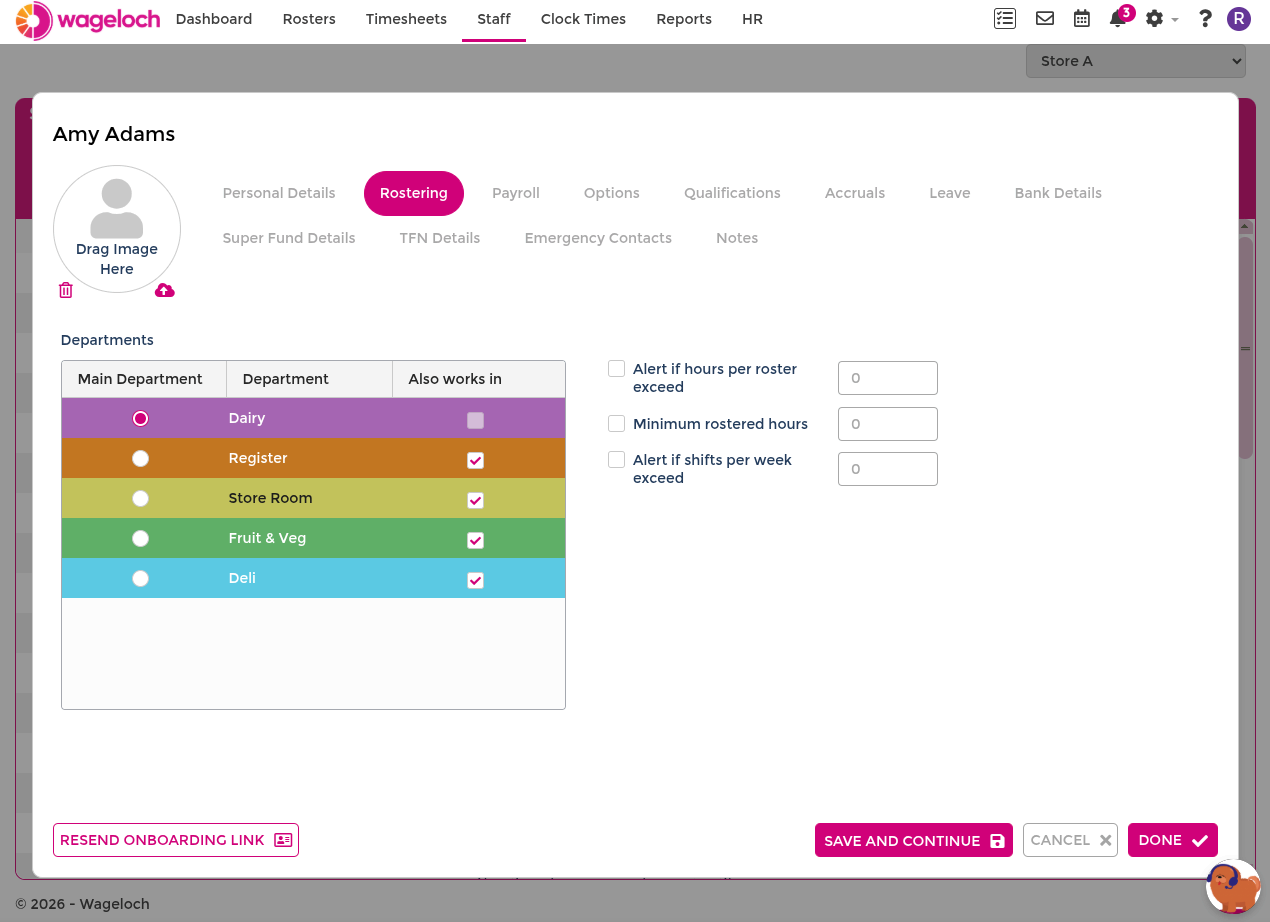1270x922 pixels.
Task: Open the Accruals tab
Action: (855, 193)
